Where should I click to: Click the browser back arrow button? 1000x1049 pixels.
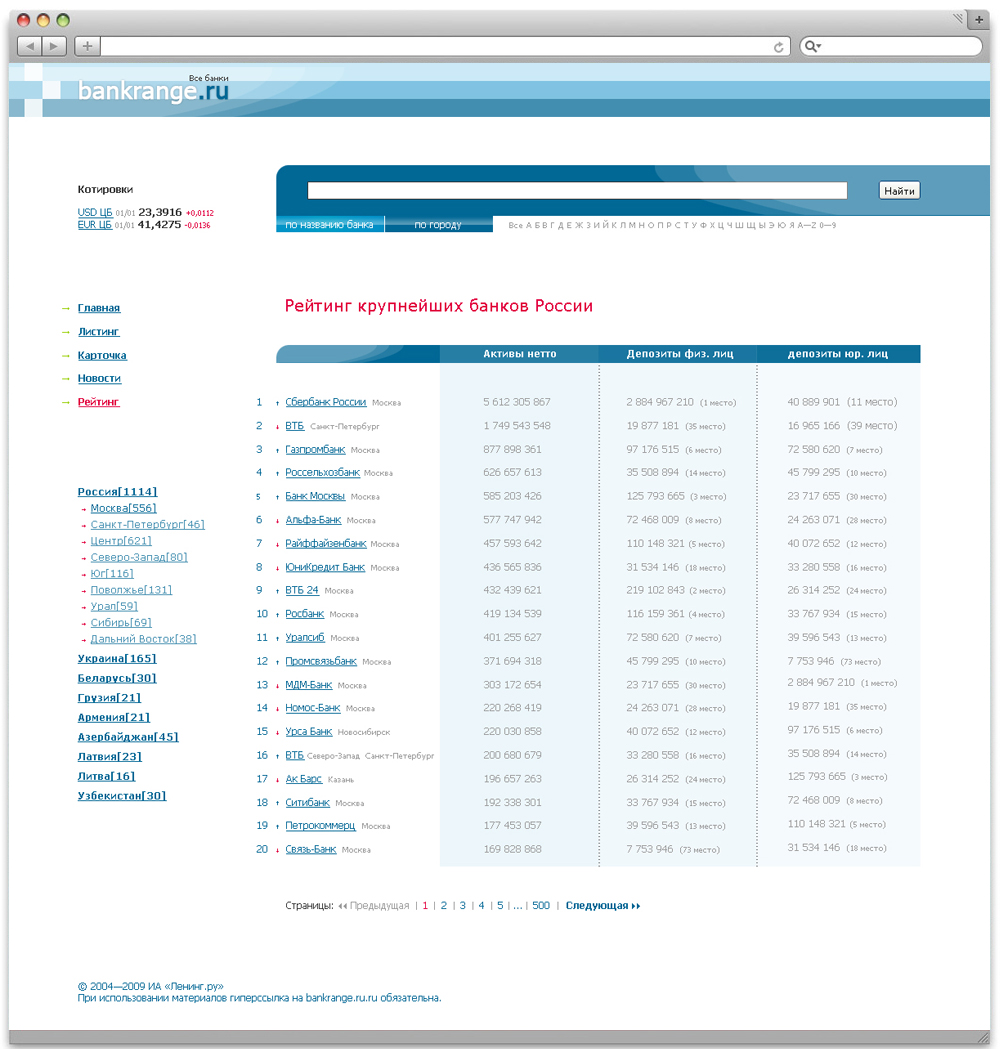[29, 46]
